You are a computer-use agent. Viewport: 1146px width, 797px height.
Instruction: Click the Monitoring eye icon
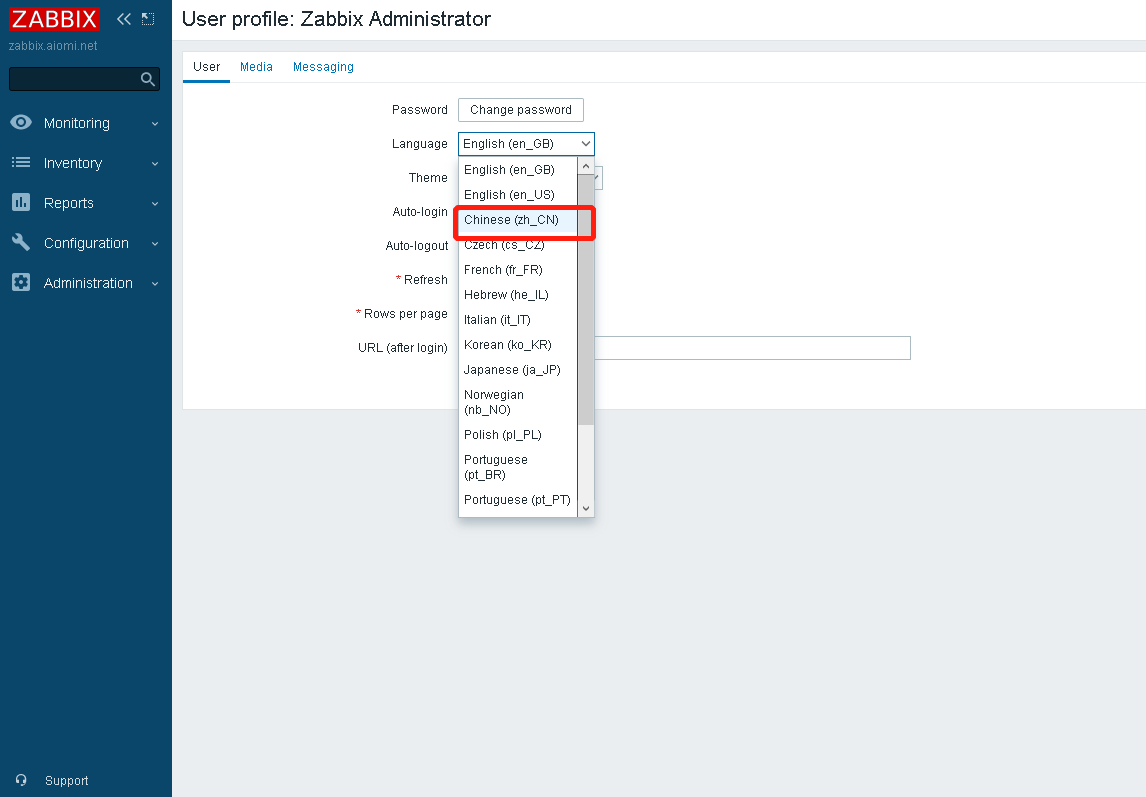[21, 123]
